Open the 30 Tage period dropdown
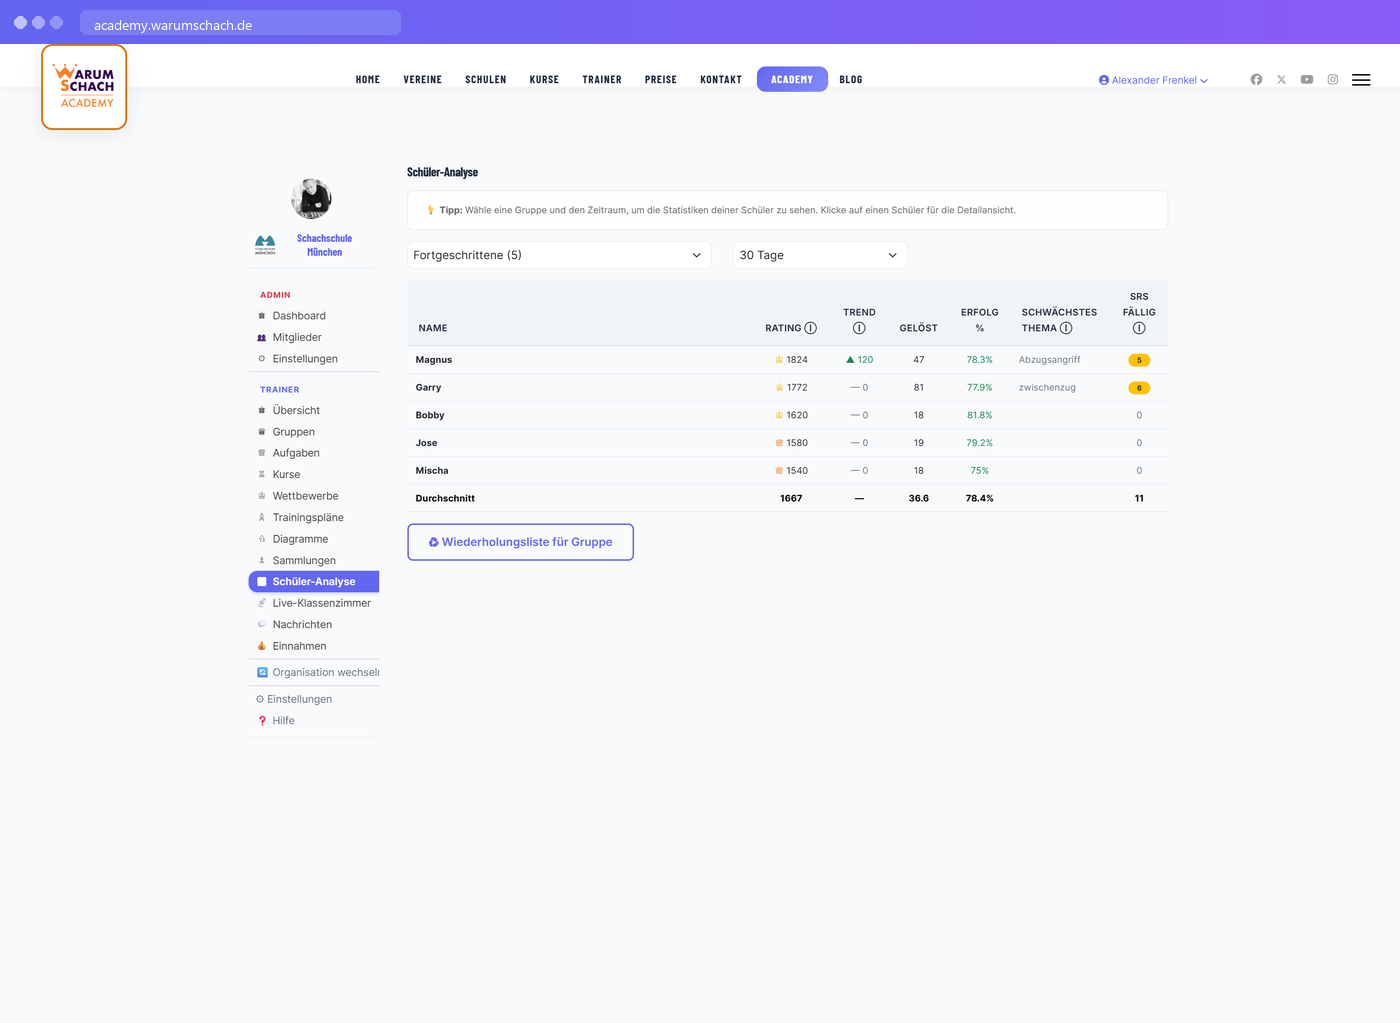1400x1023 pixels. [820, 255]
